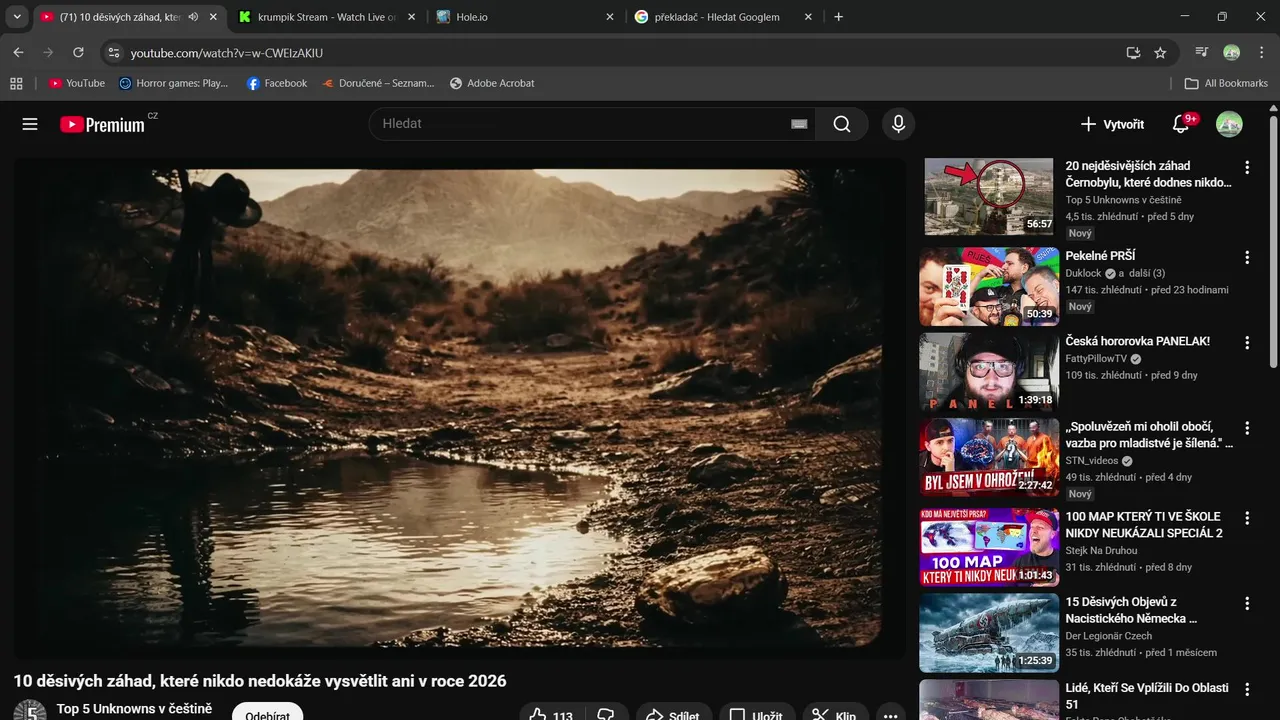This screenshot has width=1280, height=720.
Task: Open 100 MAP video thumbnail
Action: tap(988, 547)
